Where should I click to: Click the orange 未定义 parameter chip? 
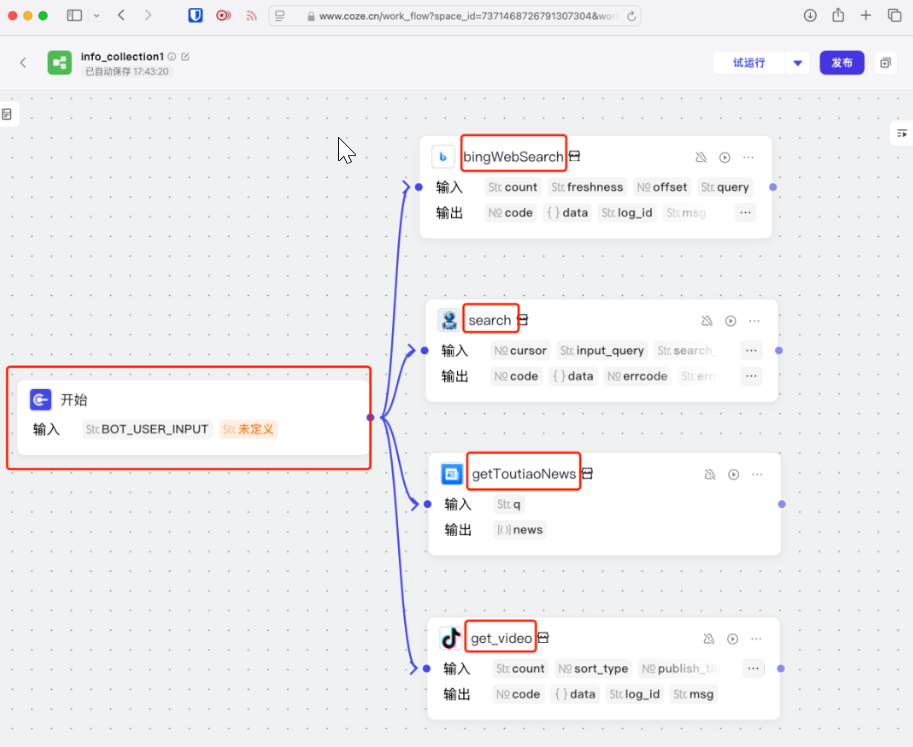click(248, 429)
